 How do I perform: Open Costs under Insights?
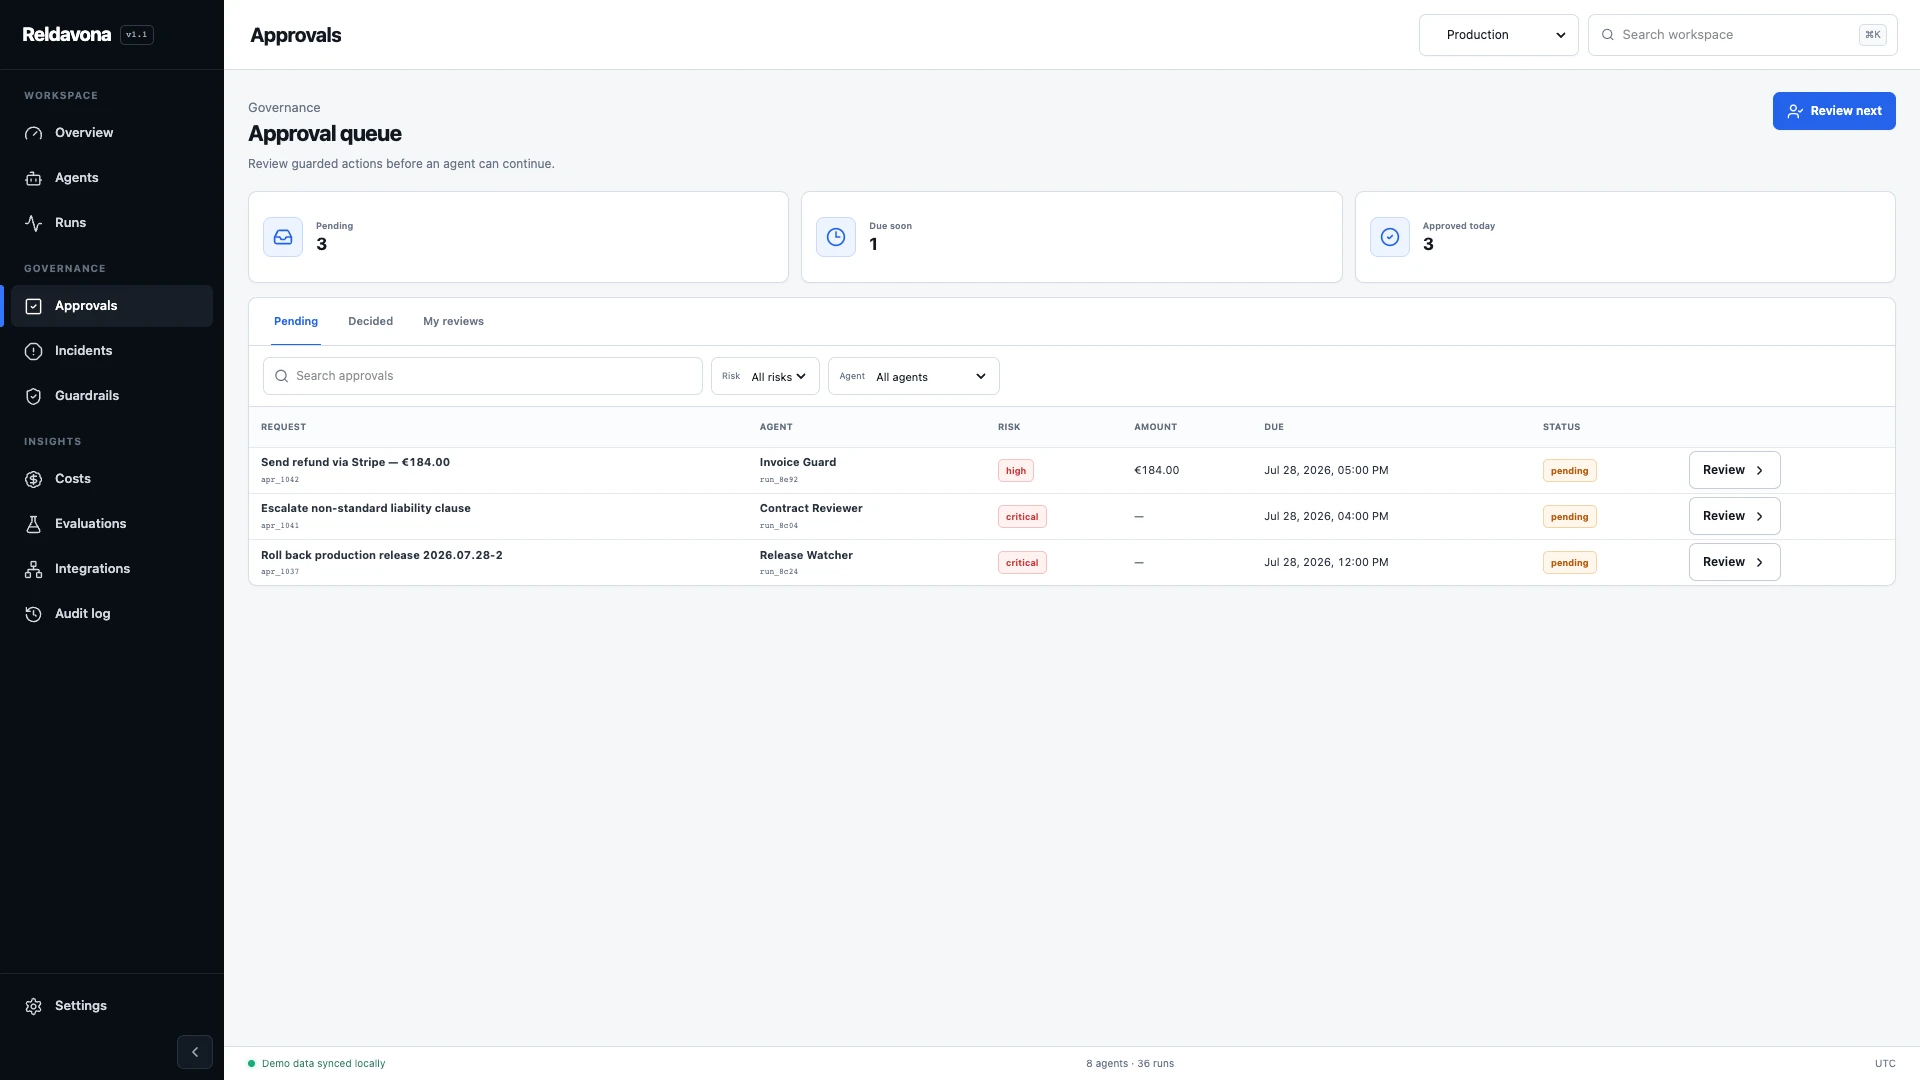(x=112, y=479)
